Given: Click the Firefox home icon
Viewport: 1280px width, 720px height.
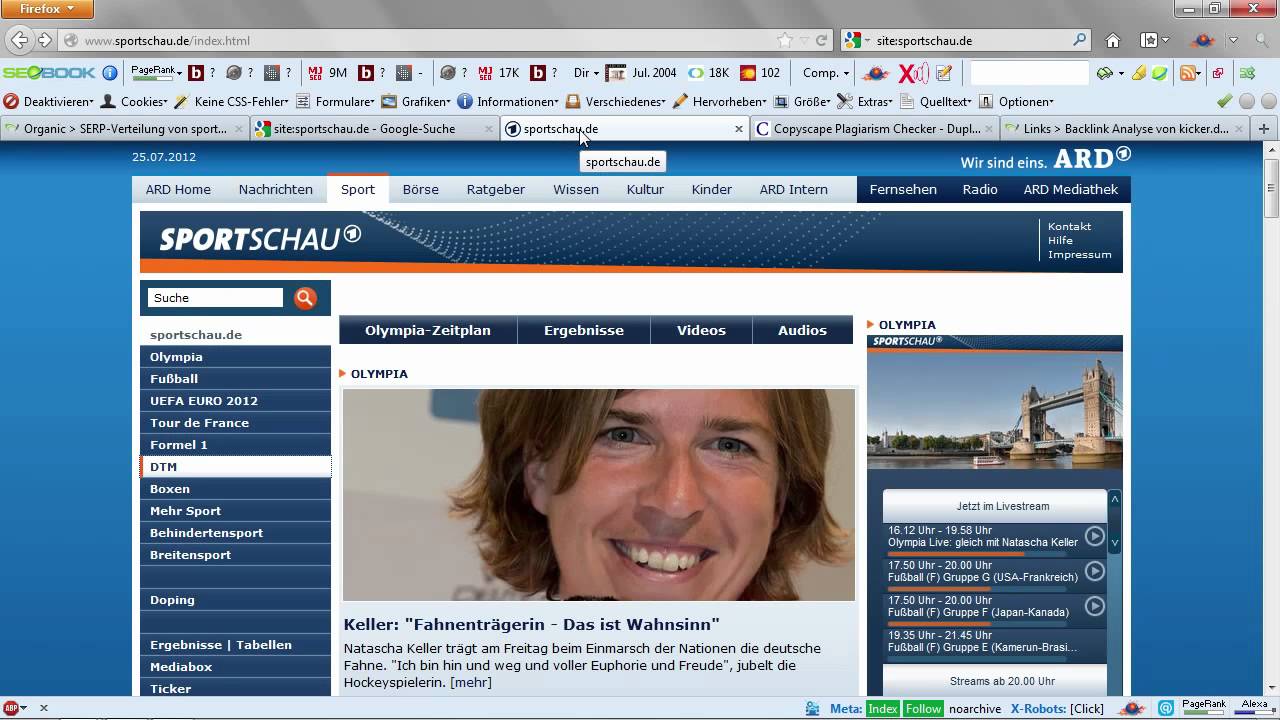Looking at the screenshot, I should [1113, 41].
